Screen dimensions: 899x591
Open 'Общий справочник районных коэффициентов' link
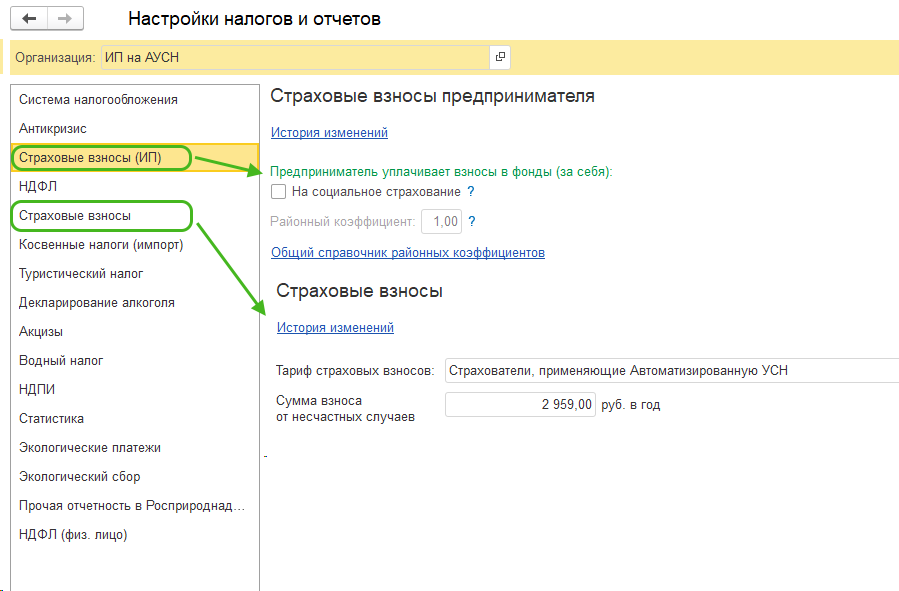408,252
